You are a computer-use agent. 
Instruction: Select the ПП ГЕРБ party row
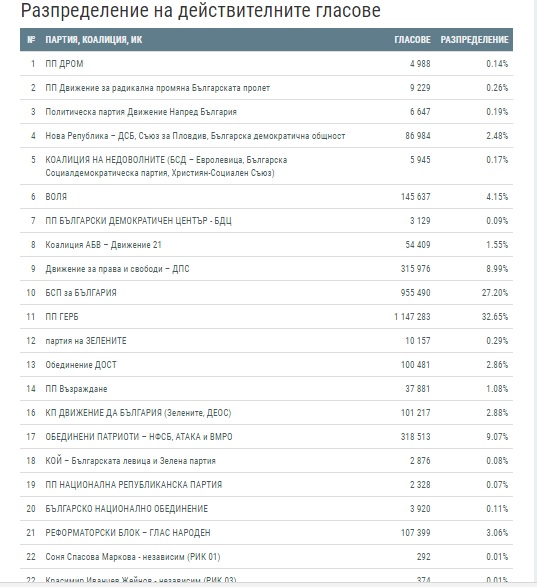(x=266, y=317)
